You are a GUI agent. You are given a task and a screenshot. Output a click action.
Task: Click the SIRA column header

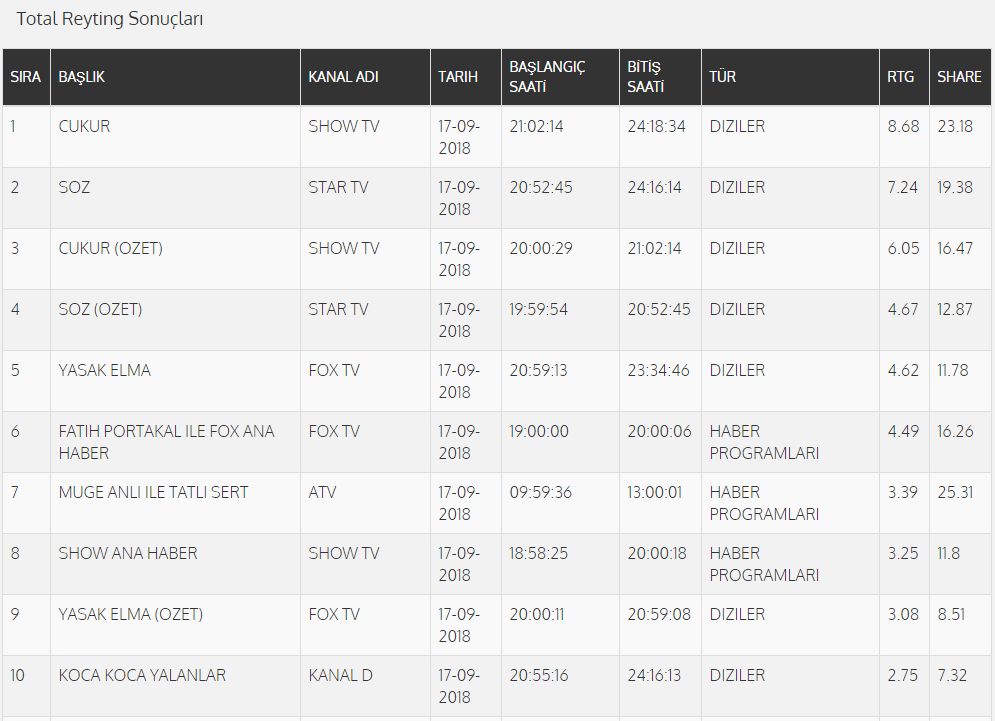tap(25, 77)
